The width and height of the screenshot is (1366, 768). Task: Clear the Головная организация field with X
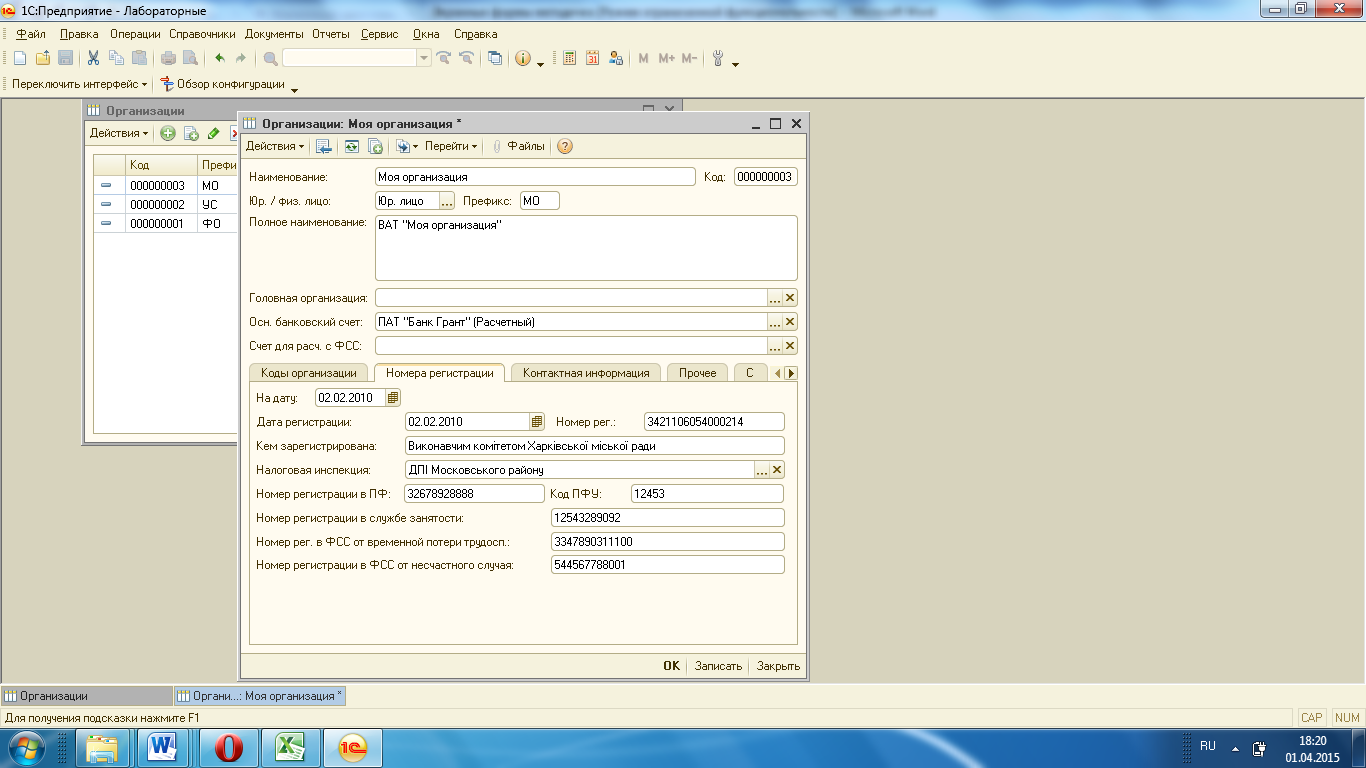point(789,298)
